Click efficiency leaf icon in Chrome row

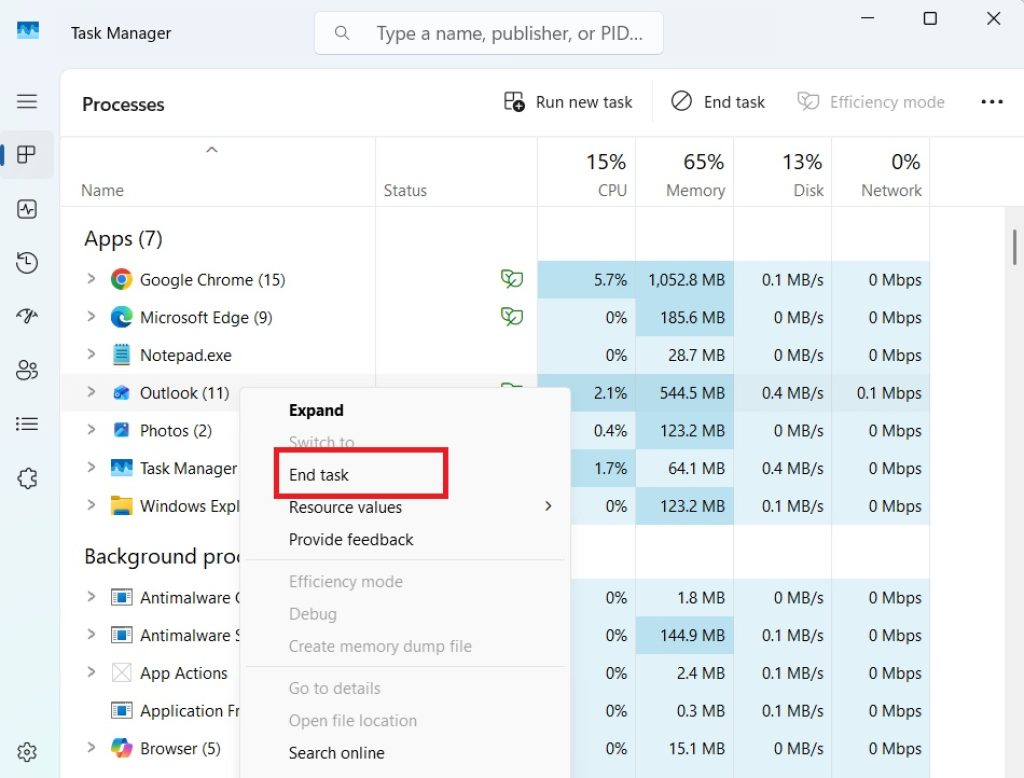[512, 279]
